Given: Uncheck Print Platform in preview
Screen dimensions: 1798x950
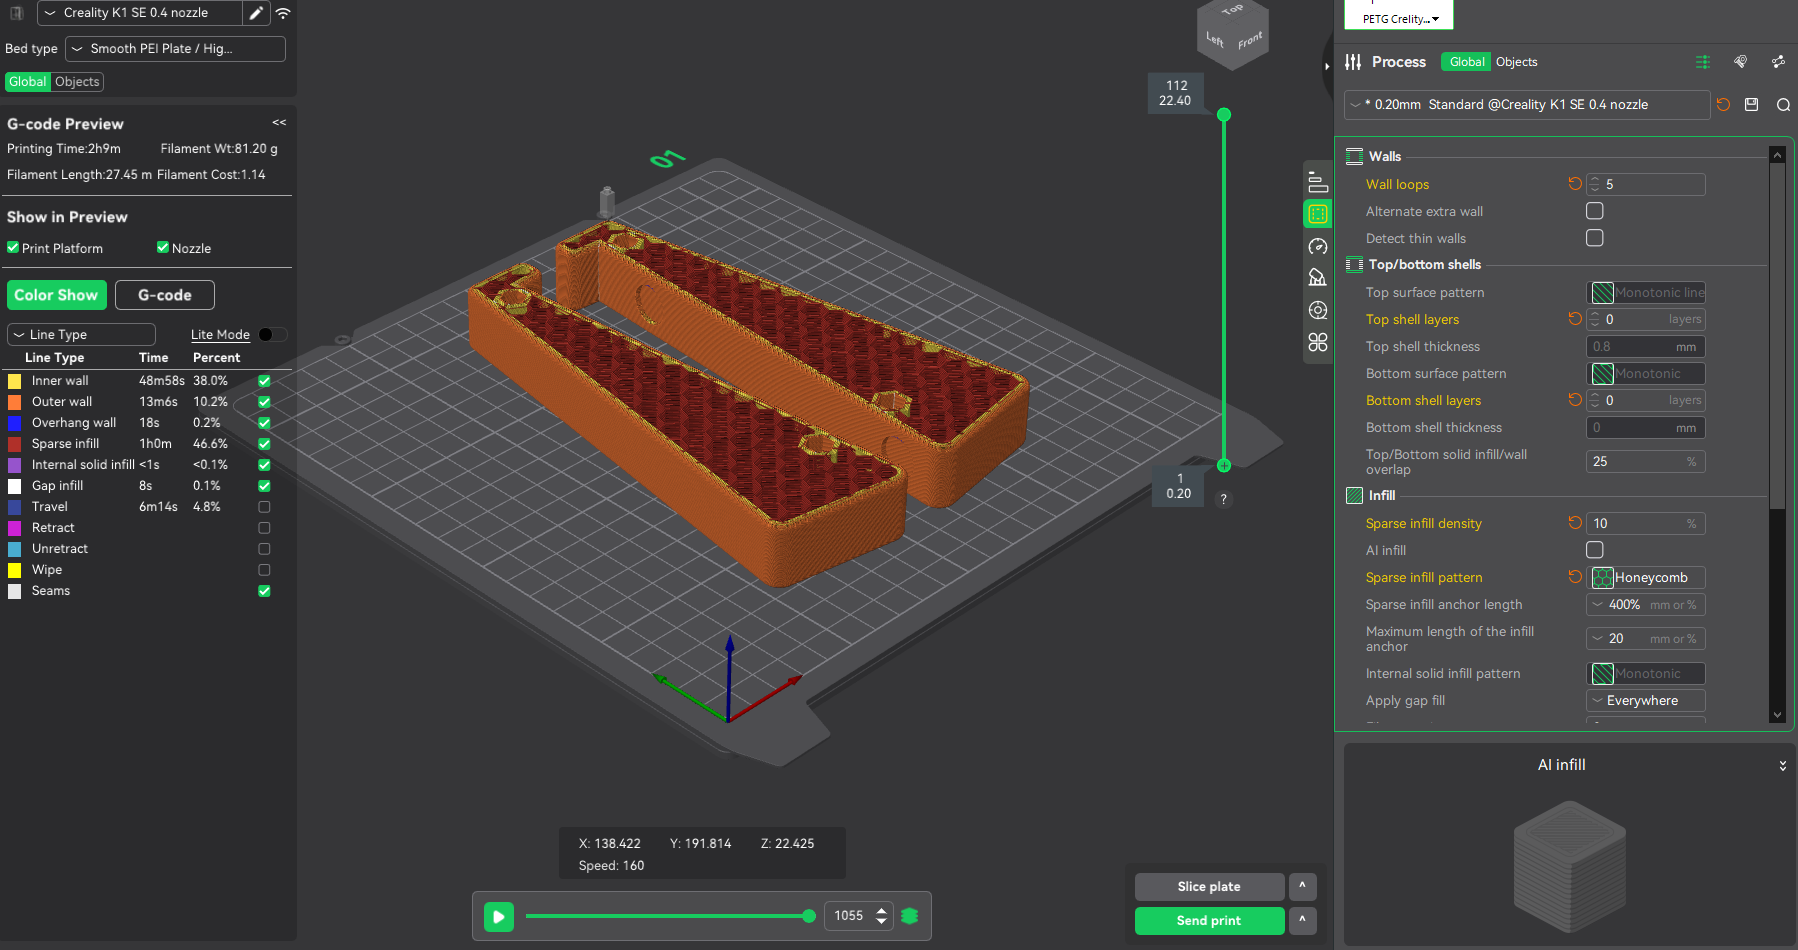Looking at the screenshot, I should 13,248.
